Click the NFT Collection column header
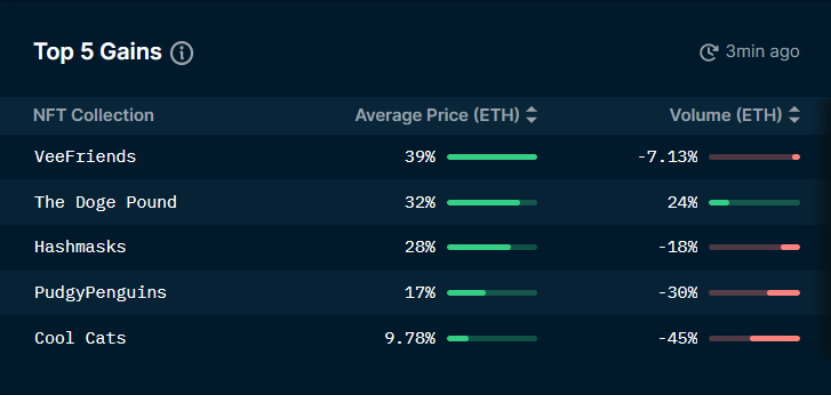 (x=94, y=116)
